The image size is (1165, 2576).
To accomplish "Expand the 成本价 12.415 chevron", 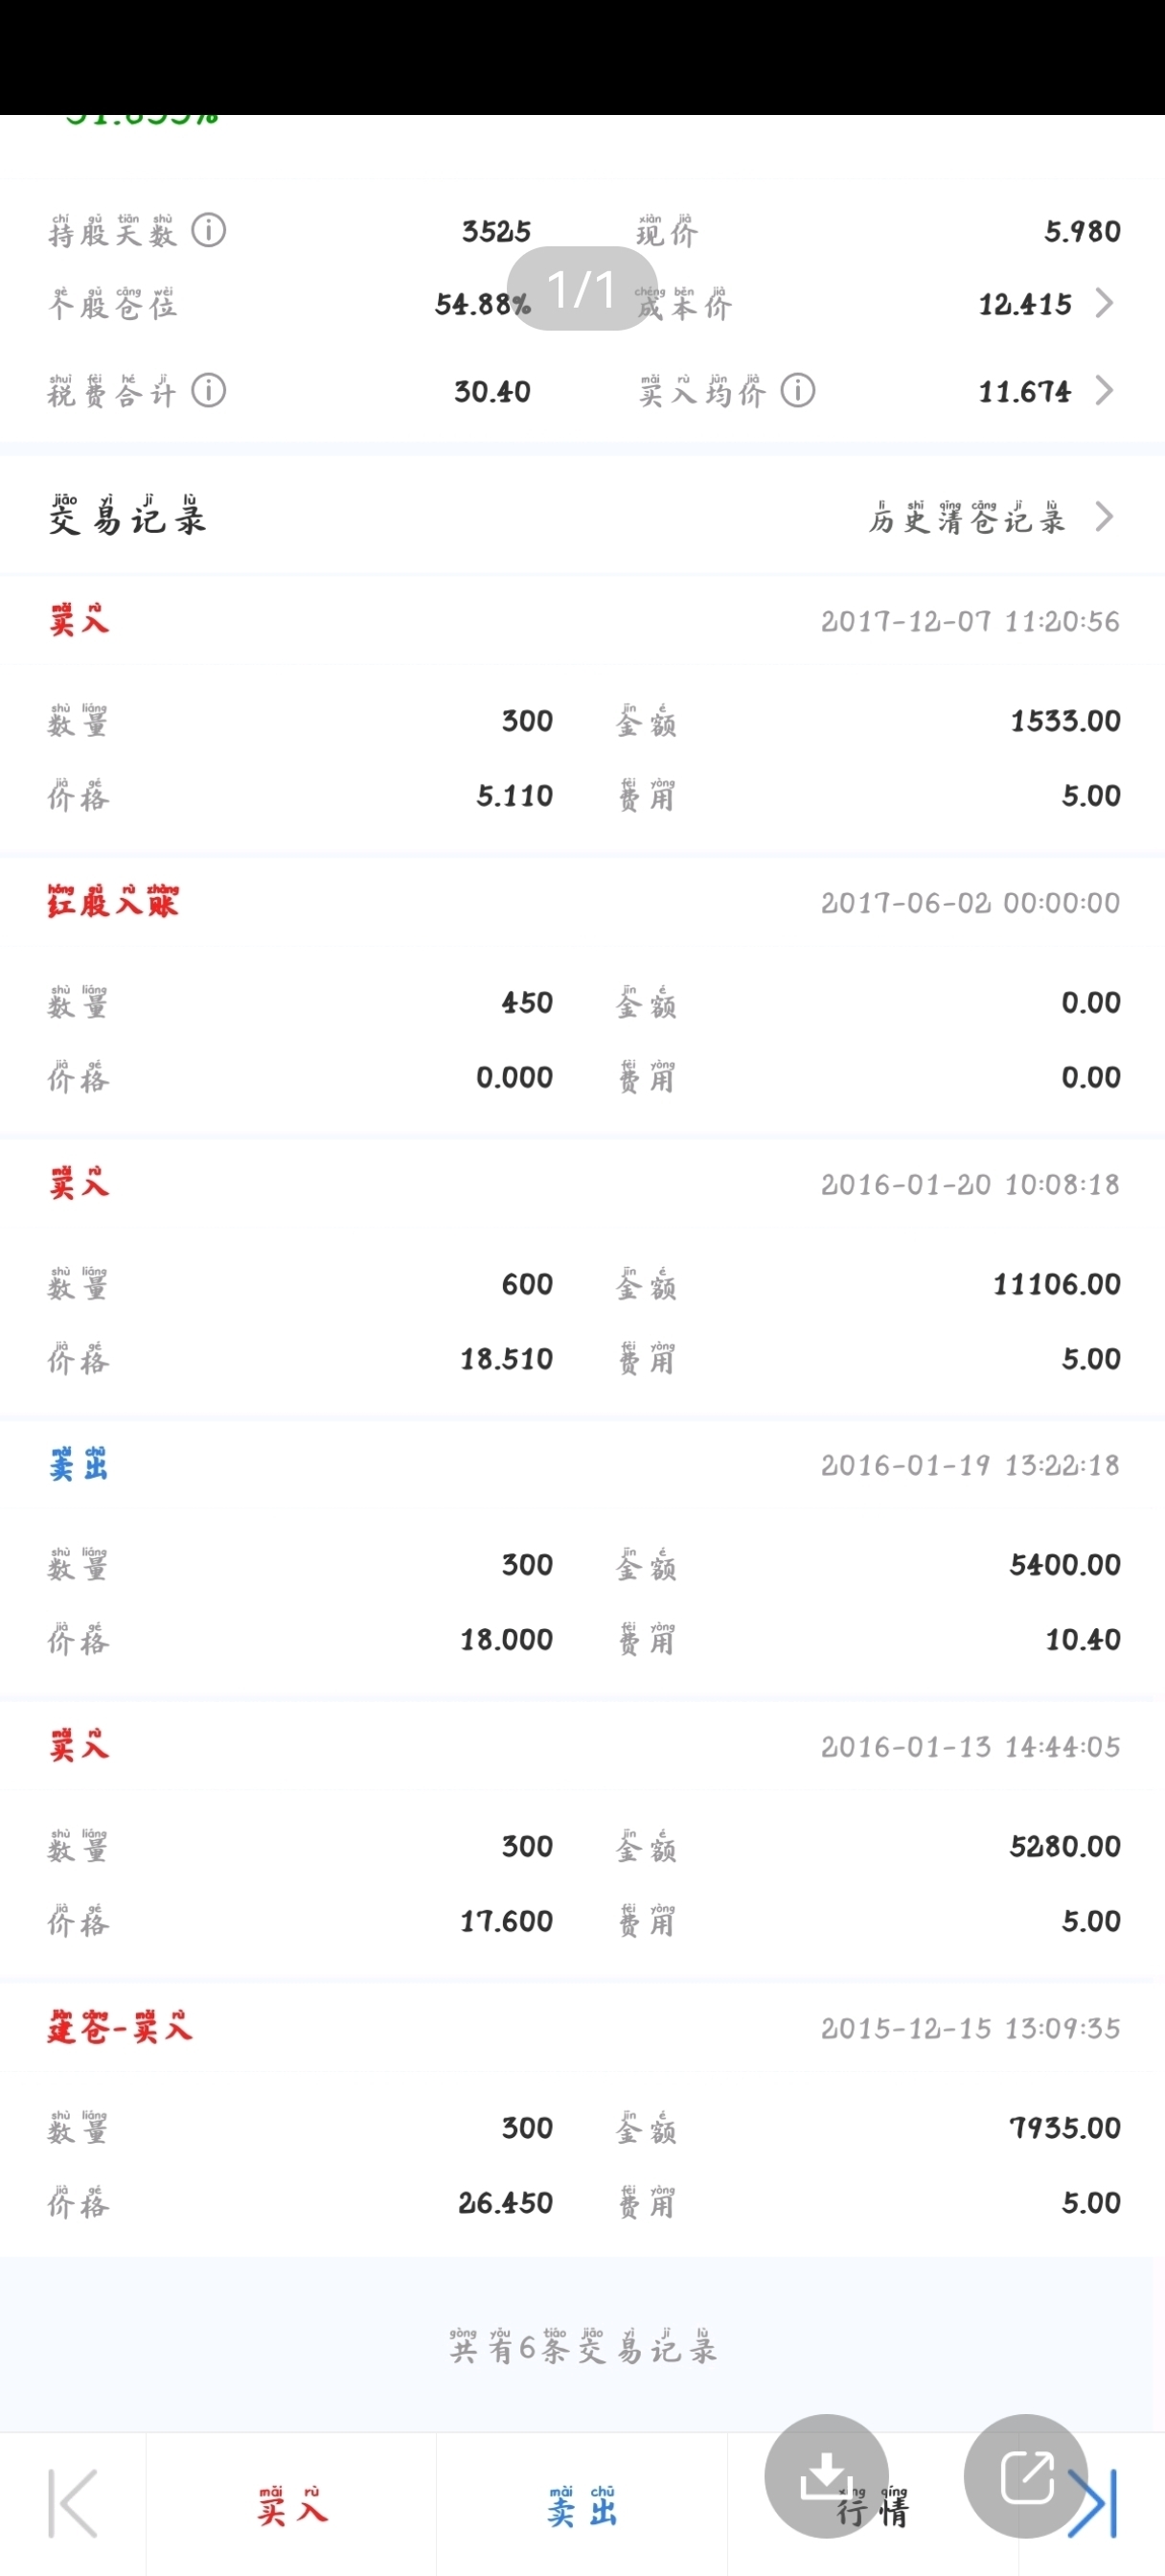I will point(1104,303).
